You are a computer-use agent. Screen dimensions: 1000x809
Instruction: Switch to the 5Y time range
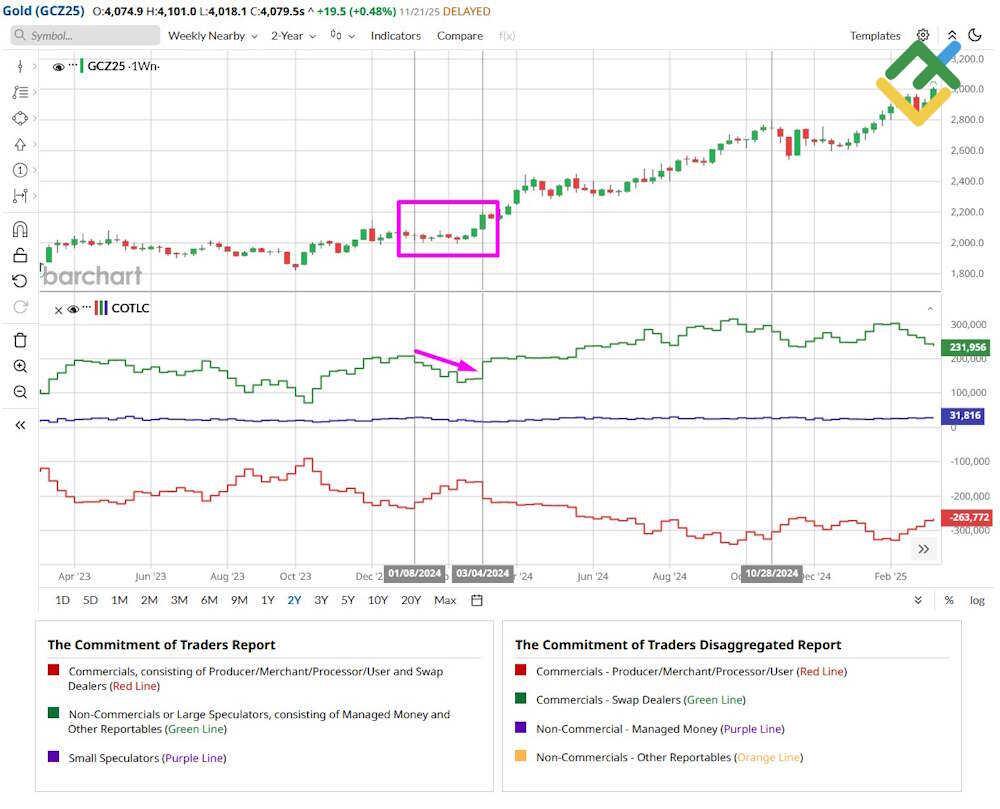[347, 600]
